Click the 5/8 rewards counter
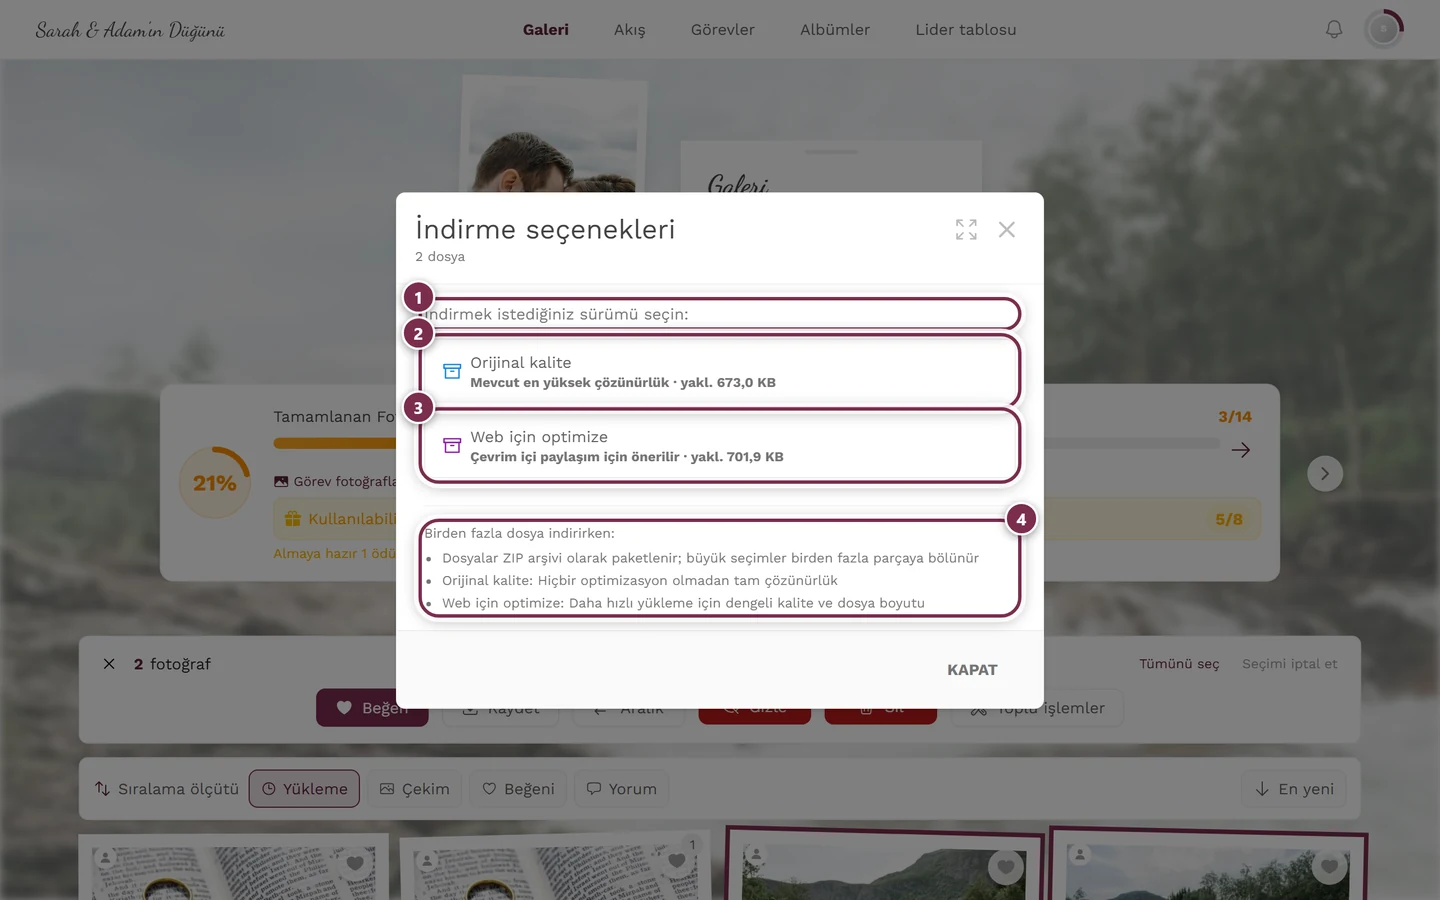This screenshot has height=900, width=1440. tap(1229, 519)
